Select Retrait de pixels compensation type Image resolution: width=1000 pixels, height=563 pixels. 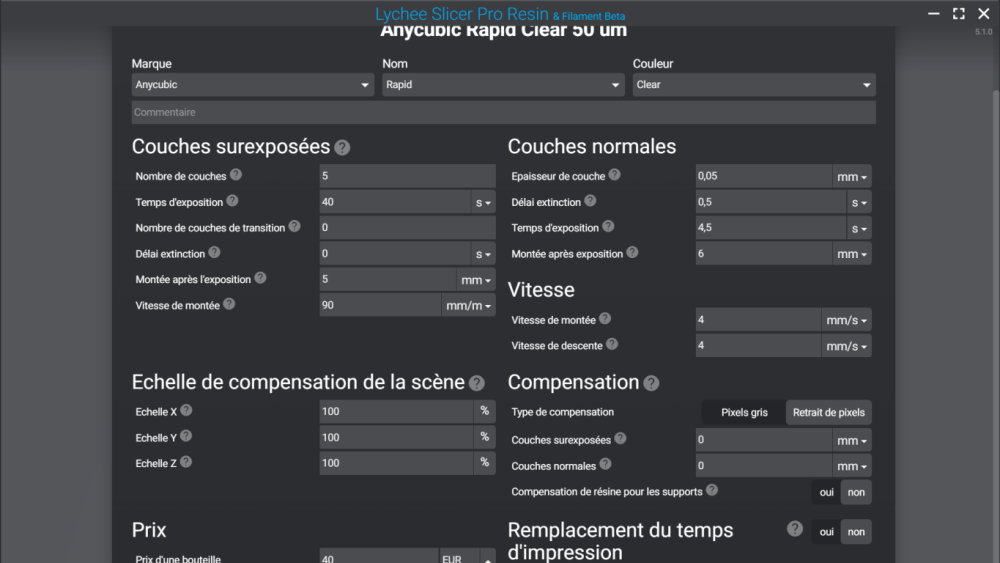(828, 412)
